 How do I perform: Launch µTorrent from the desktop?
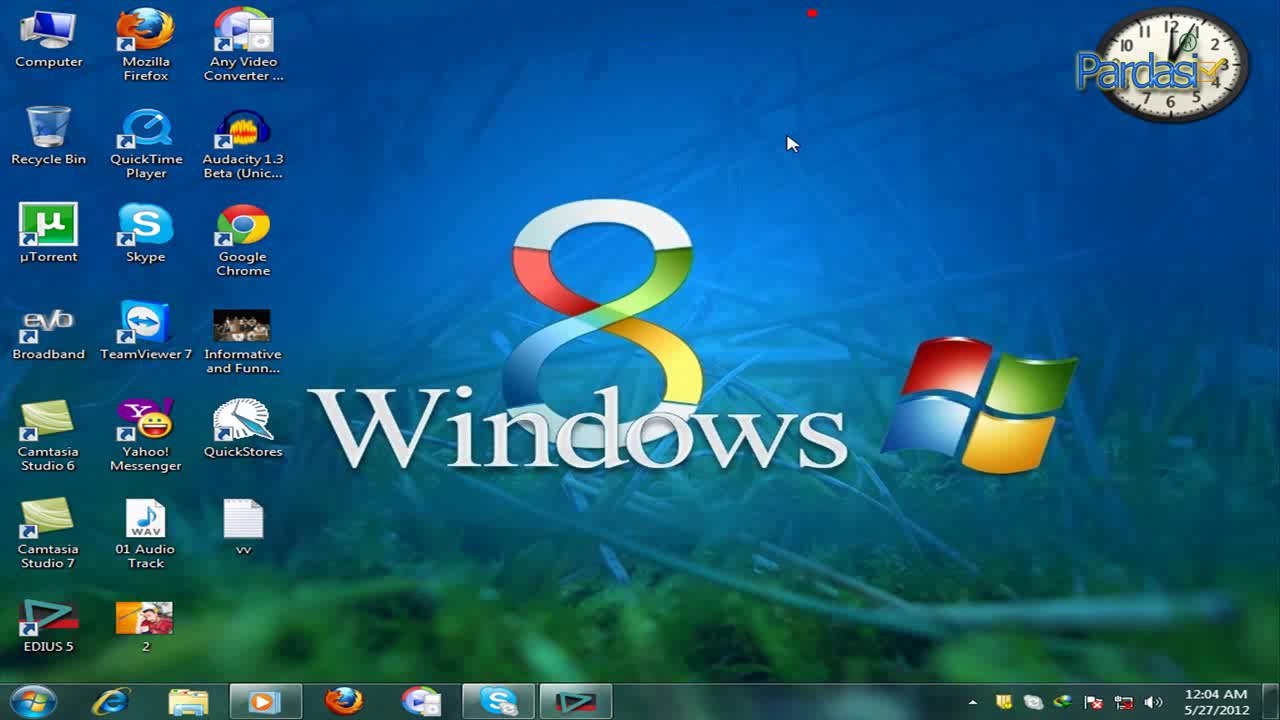click(x=48, y=234)
